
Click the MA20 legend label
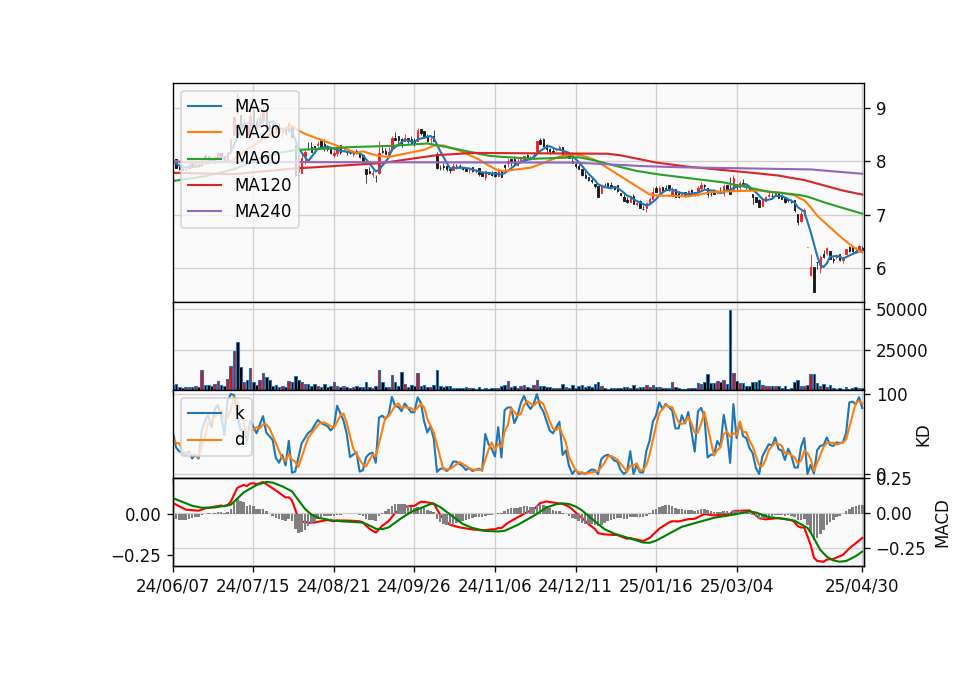point(257,132)
